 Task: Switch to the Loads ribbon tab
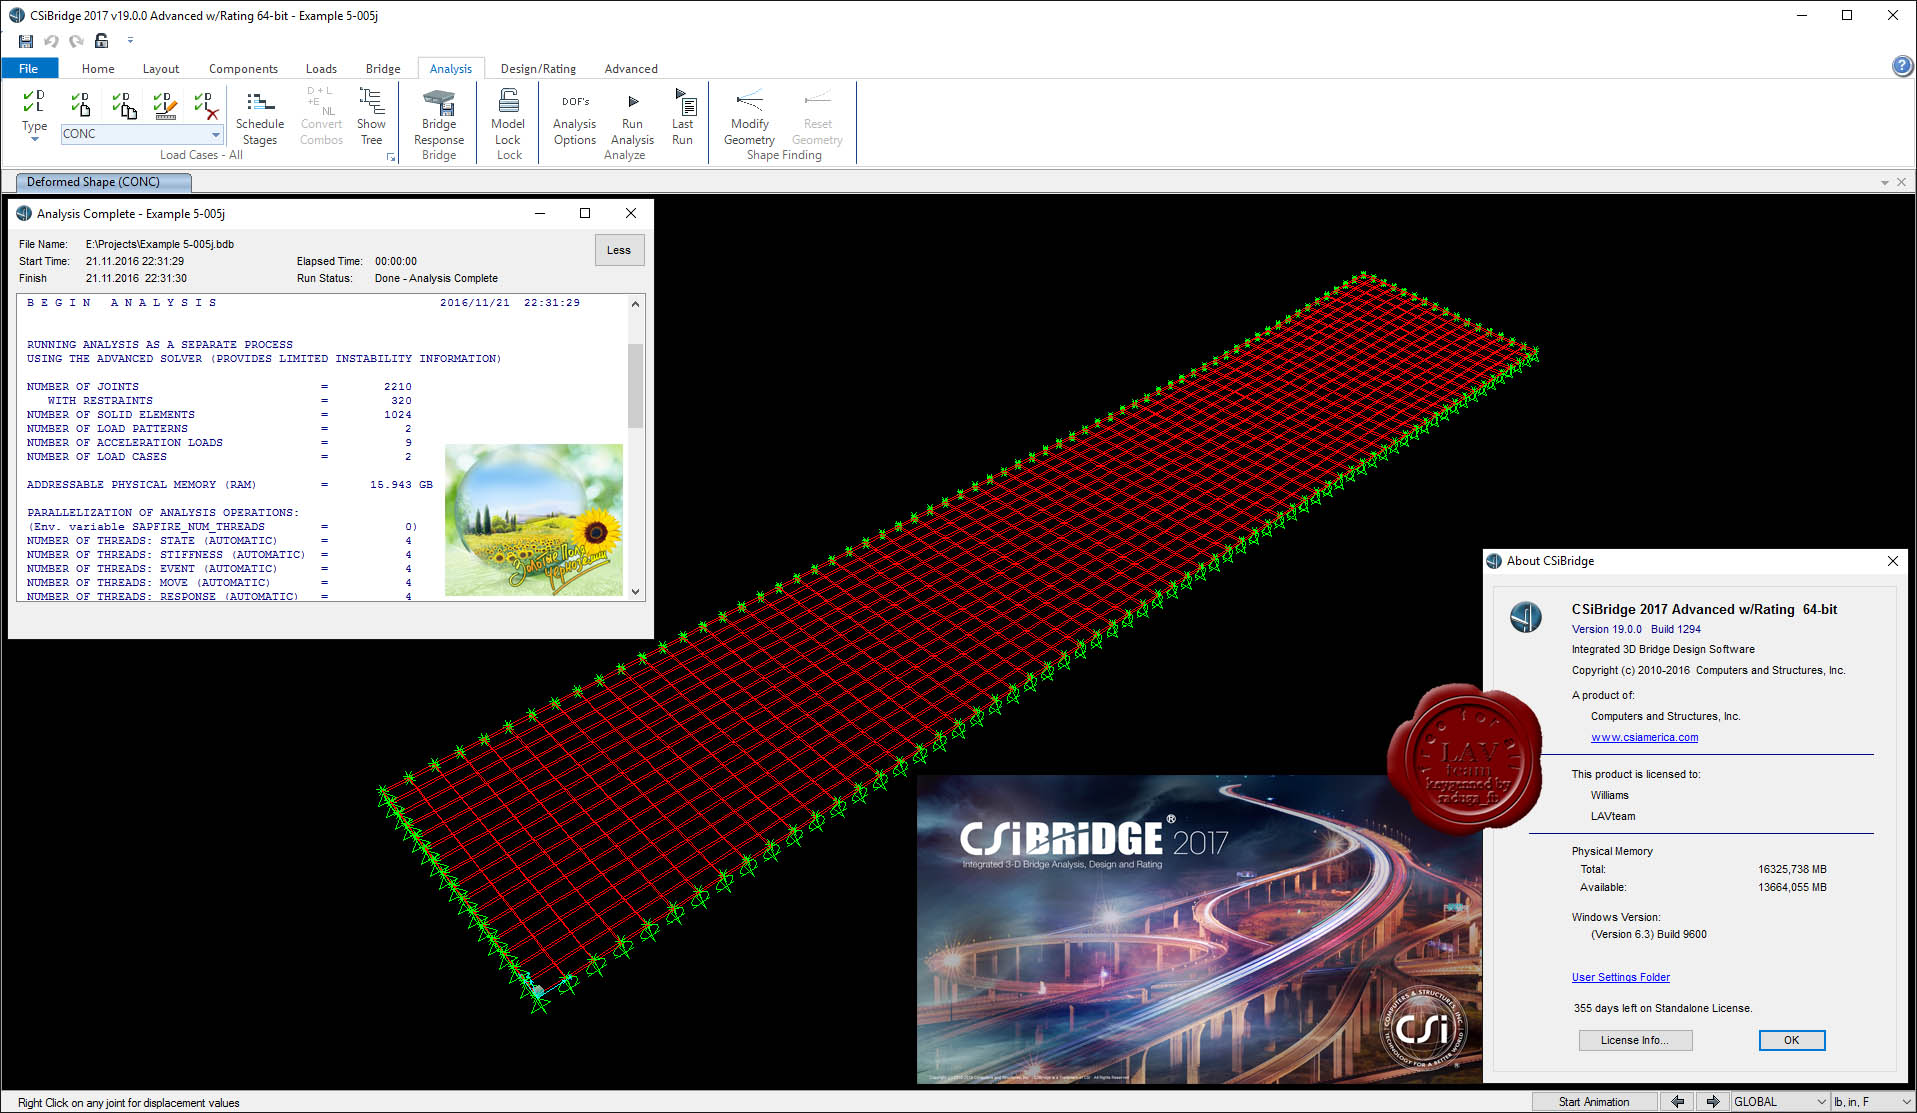pos(321,68)
